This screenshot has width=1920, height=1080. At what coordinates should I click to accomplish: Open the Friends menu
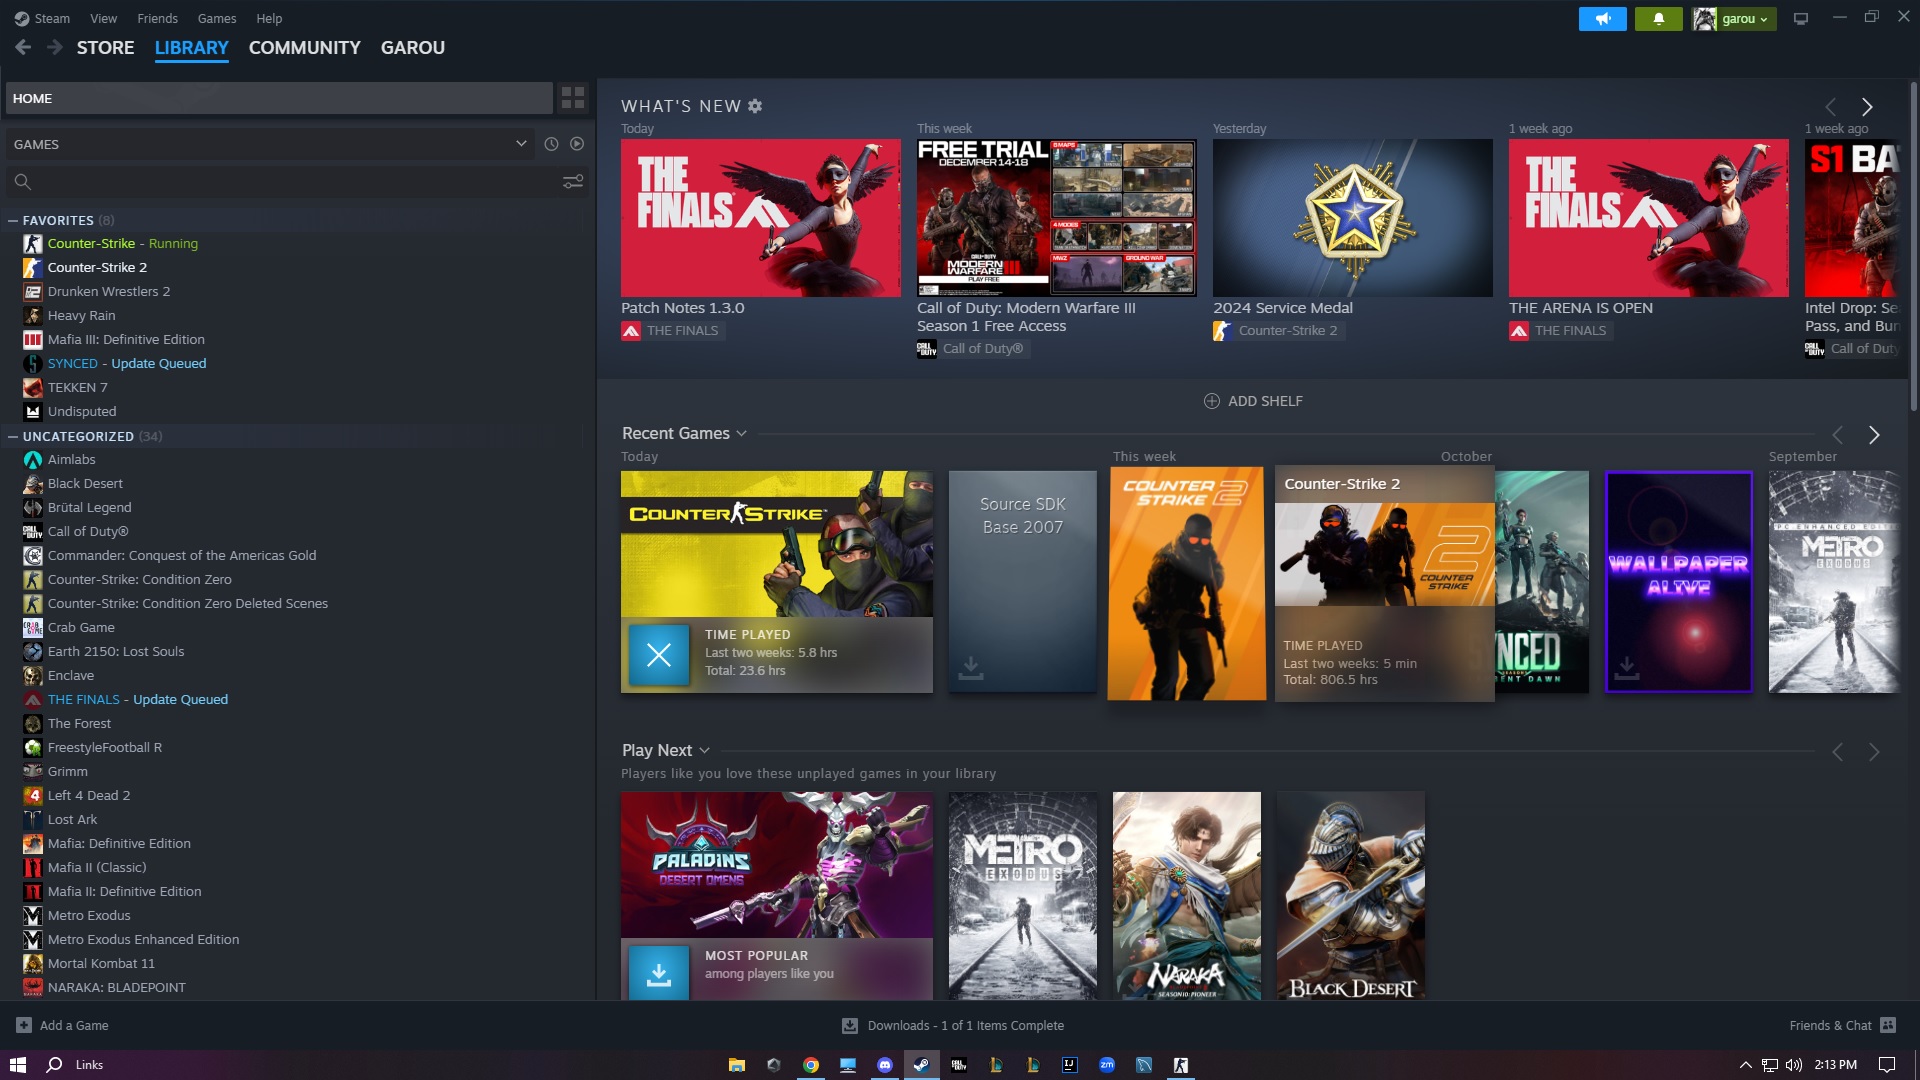tap(157, 18)
